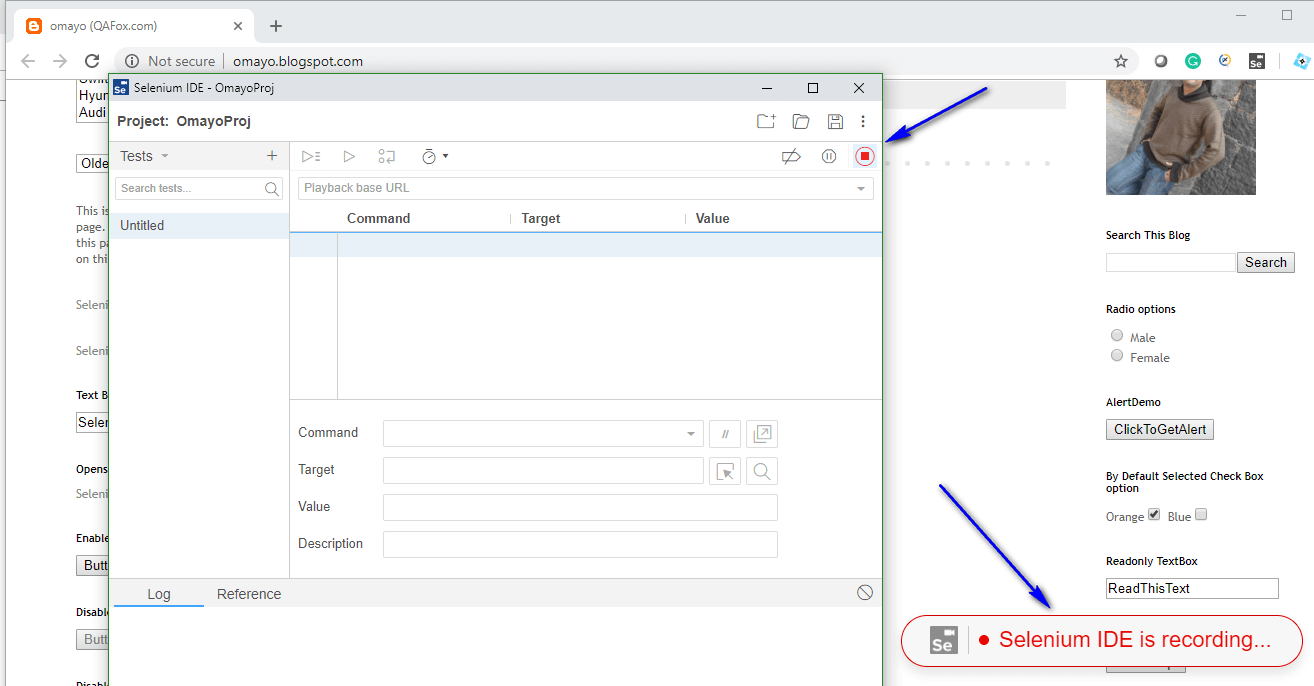Expand the Playback base URL dropdown
Screen dimensions: 1314x686
[861, 188]
